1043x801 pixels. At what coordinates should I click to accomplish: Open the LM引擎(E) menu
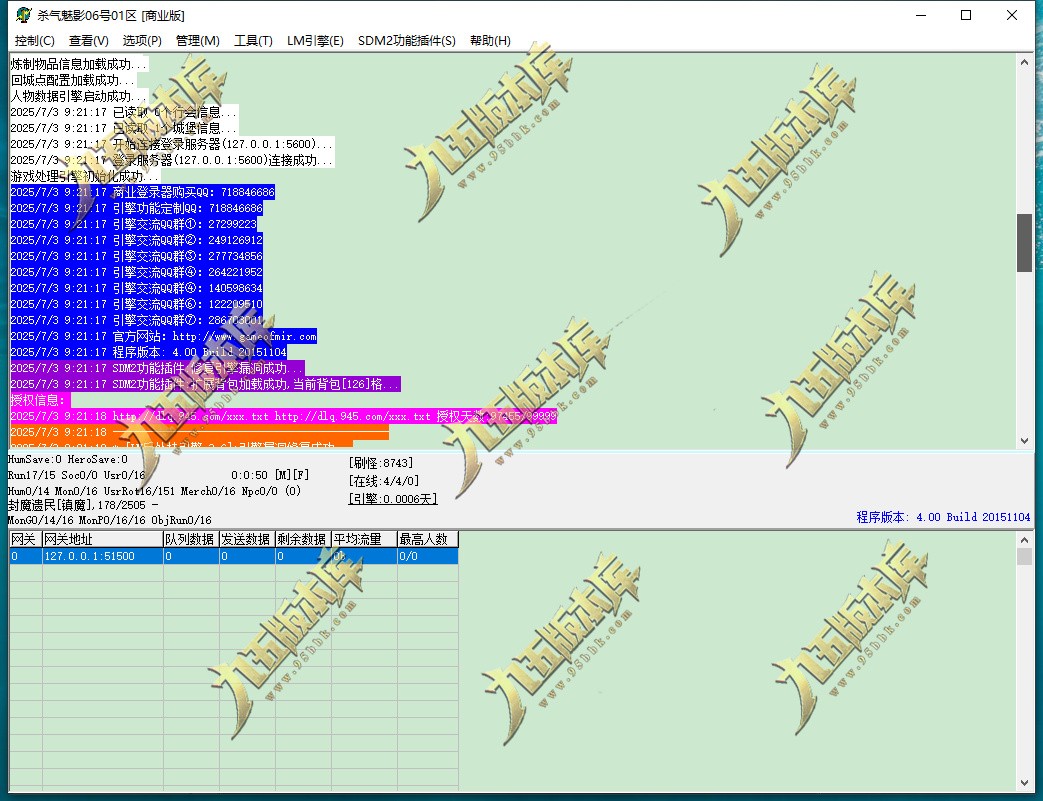click(315, 41)
